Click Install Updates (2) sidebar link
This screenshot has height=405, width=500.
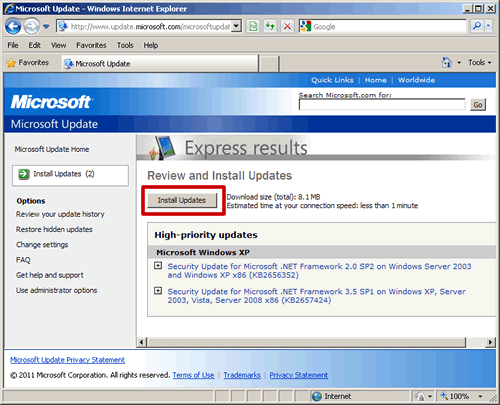[64, 174]
